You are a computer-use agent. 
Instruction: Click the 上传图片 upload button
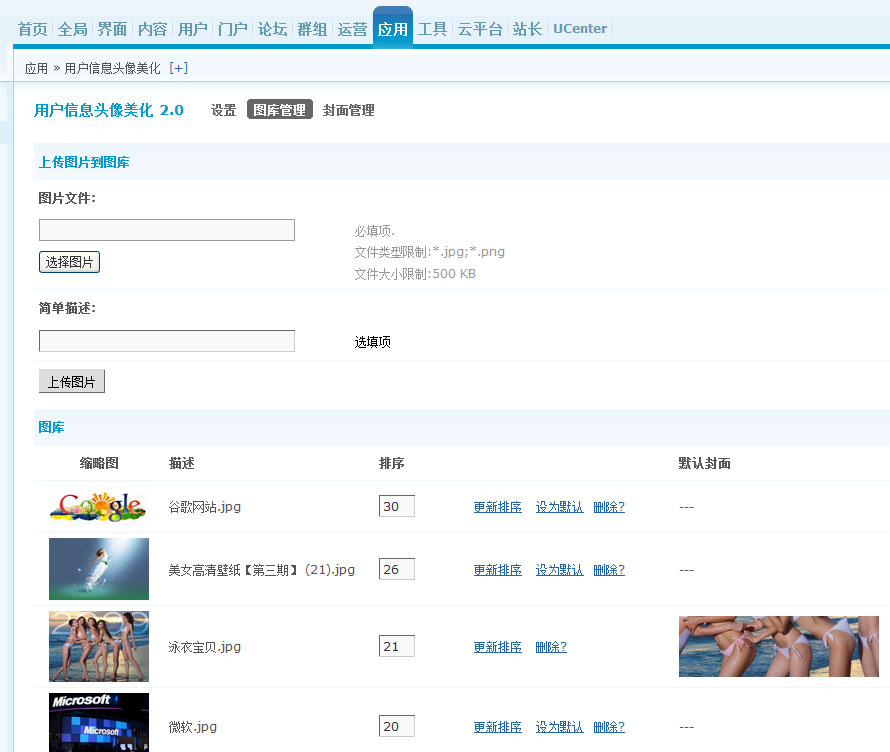tap(71, 380)
